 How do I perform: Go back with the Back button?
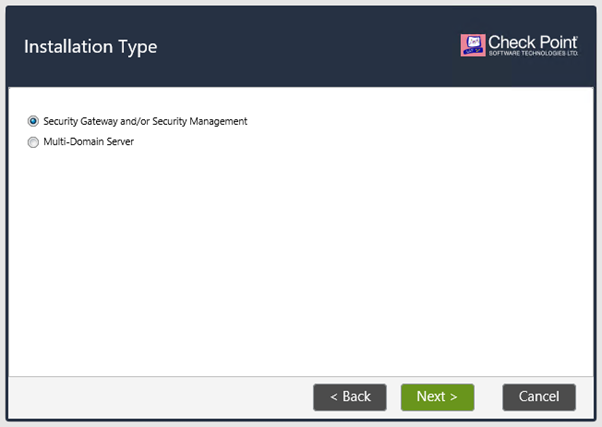point(350,397)
